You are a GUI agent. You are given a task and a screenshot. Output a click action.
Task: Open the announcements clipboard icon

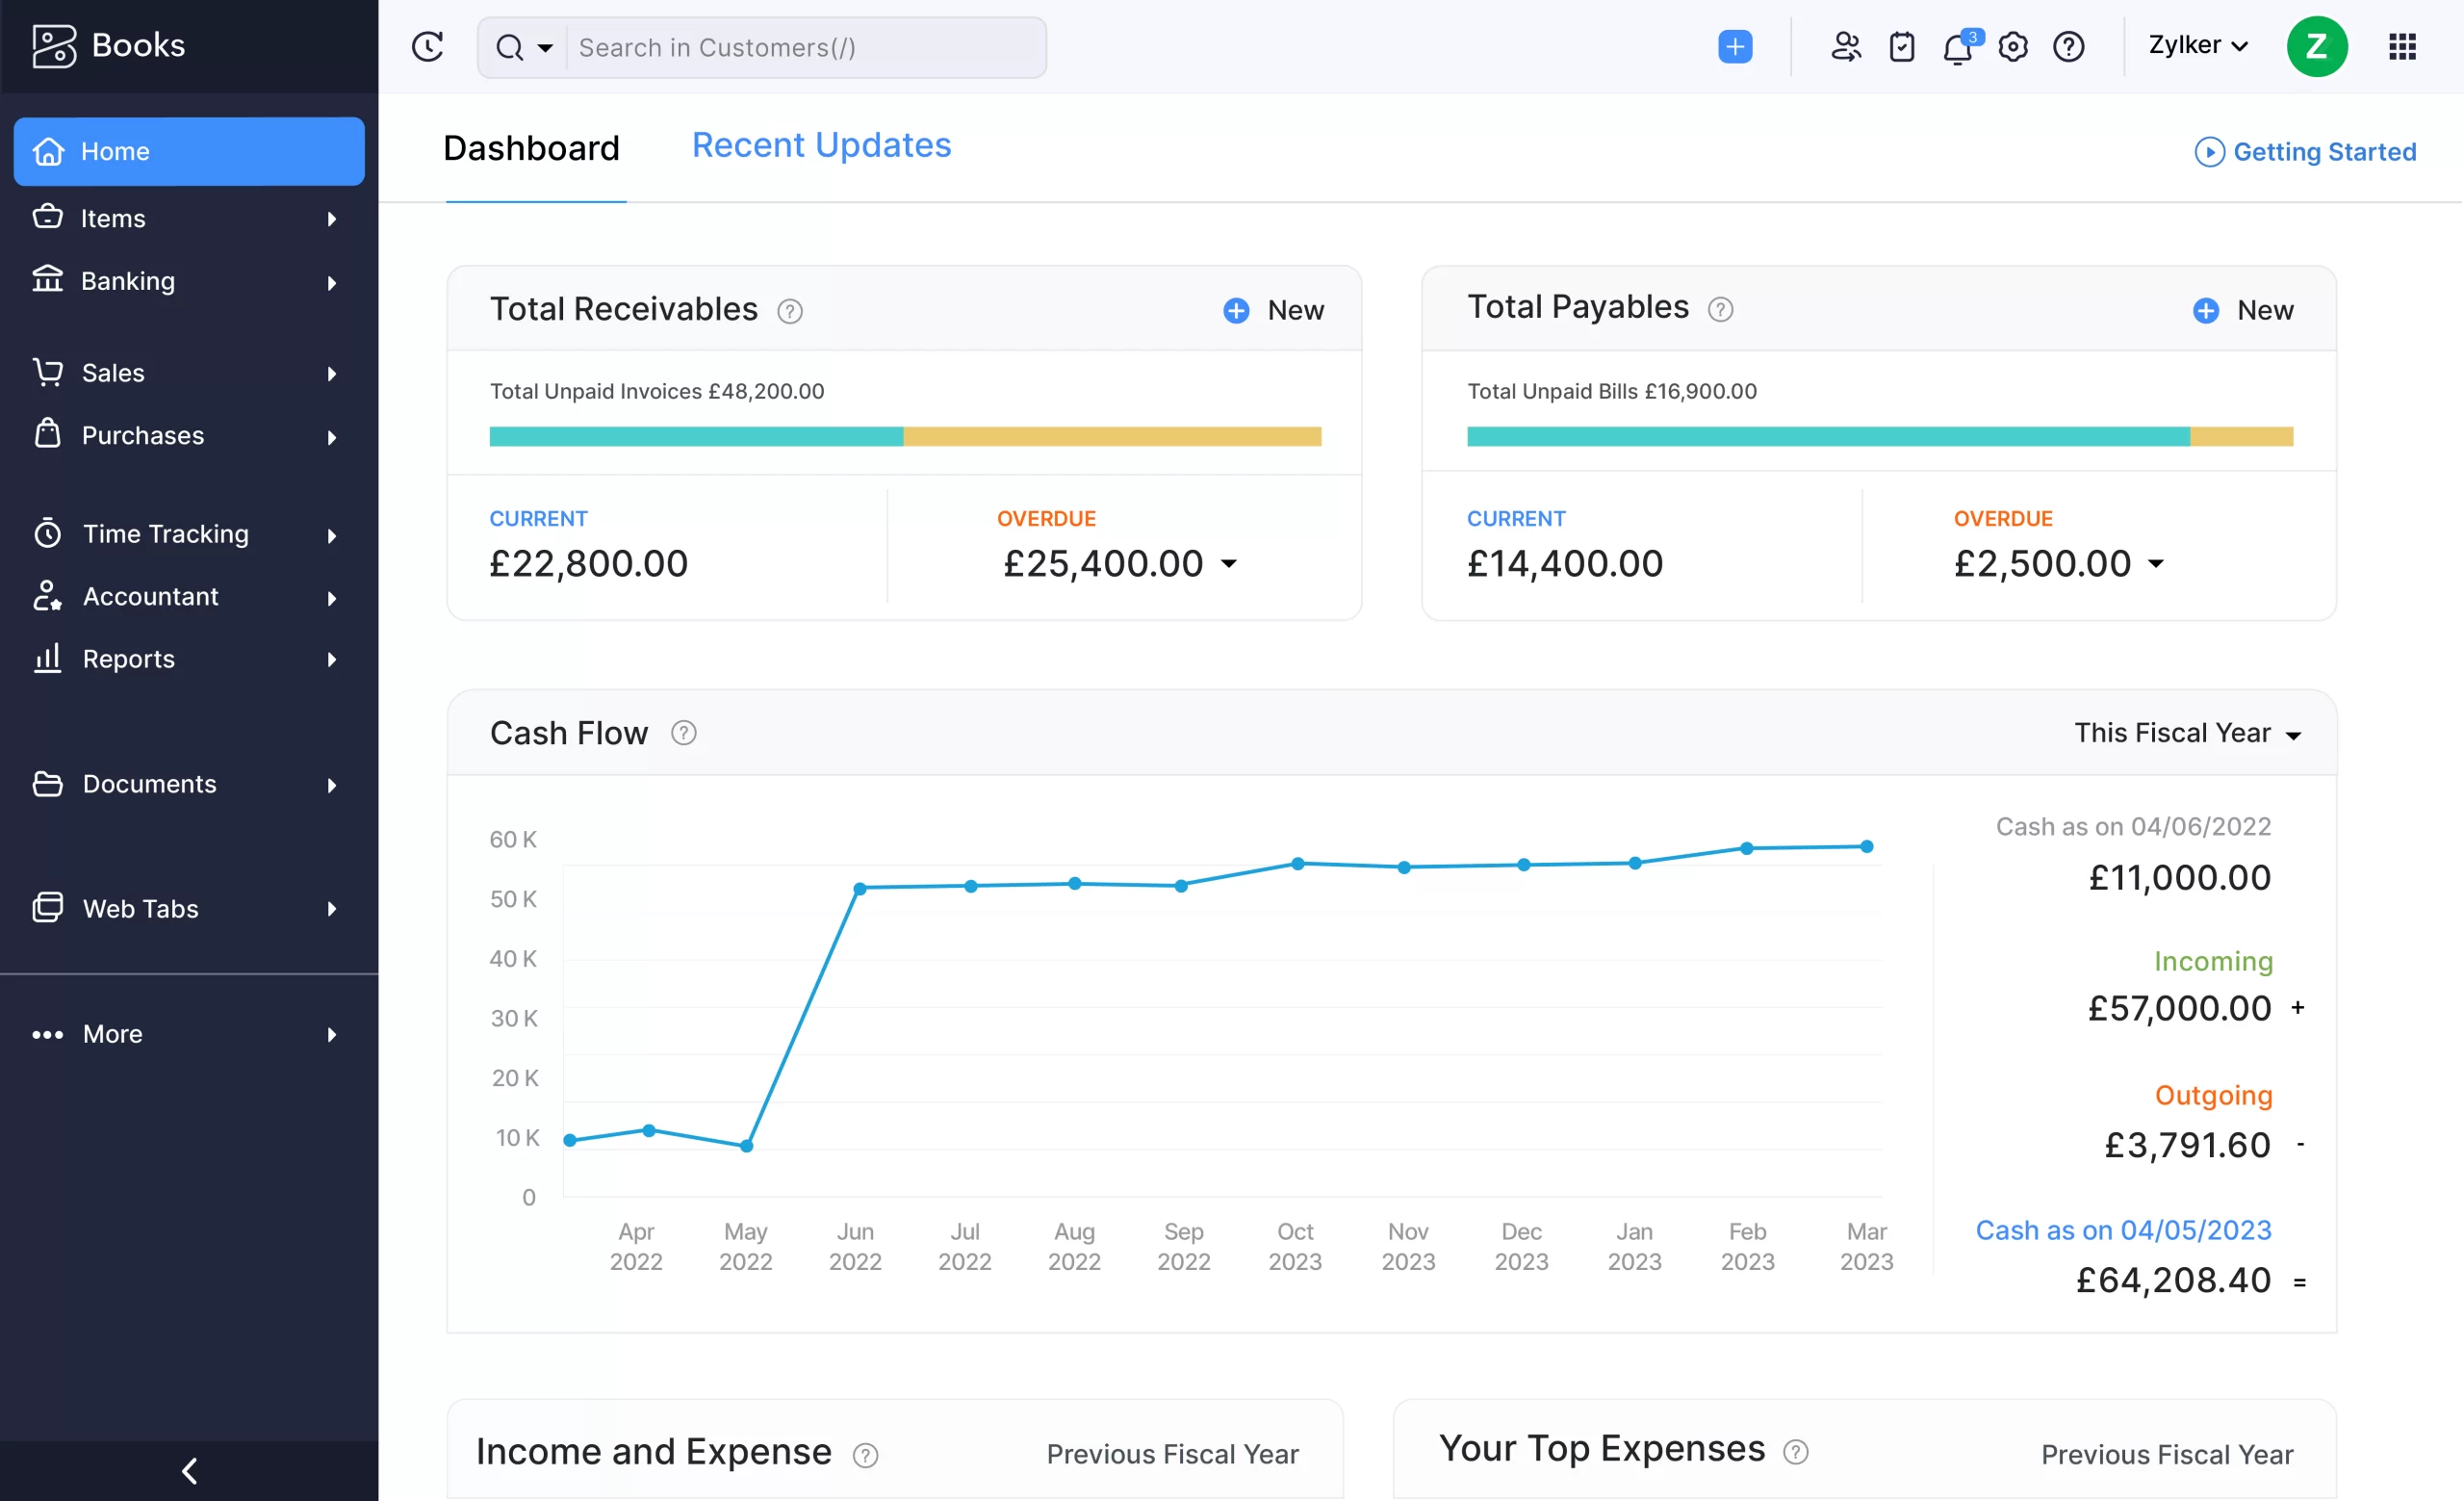[1902, 46]
